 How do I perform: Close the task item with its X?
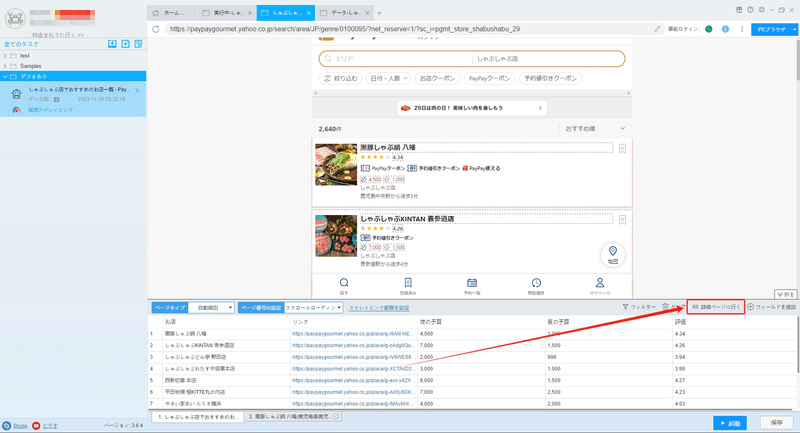[138, 90]
